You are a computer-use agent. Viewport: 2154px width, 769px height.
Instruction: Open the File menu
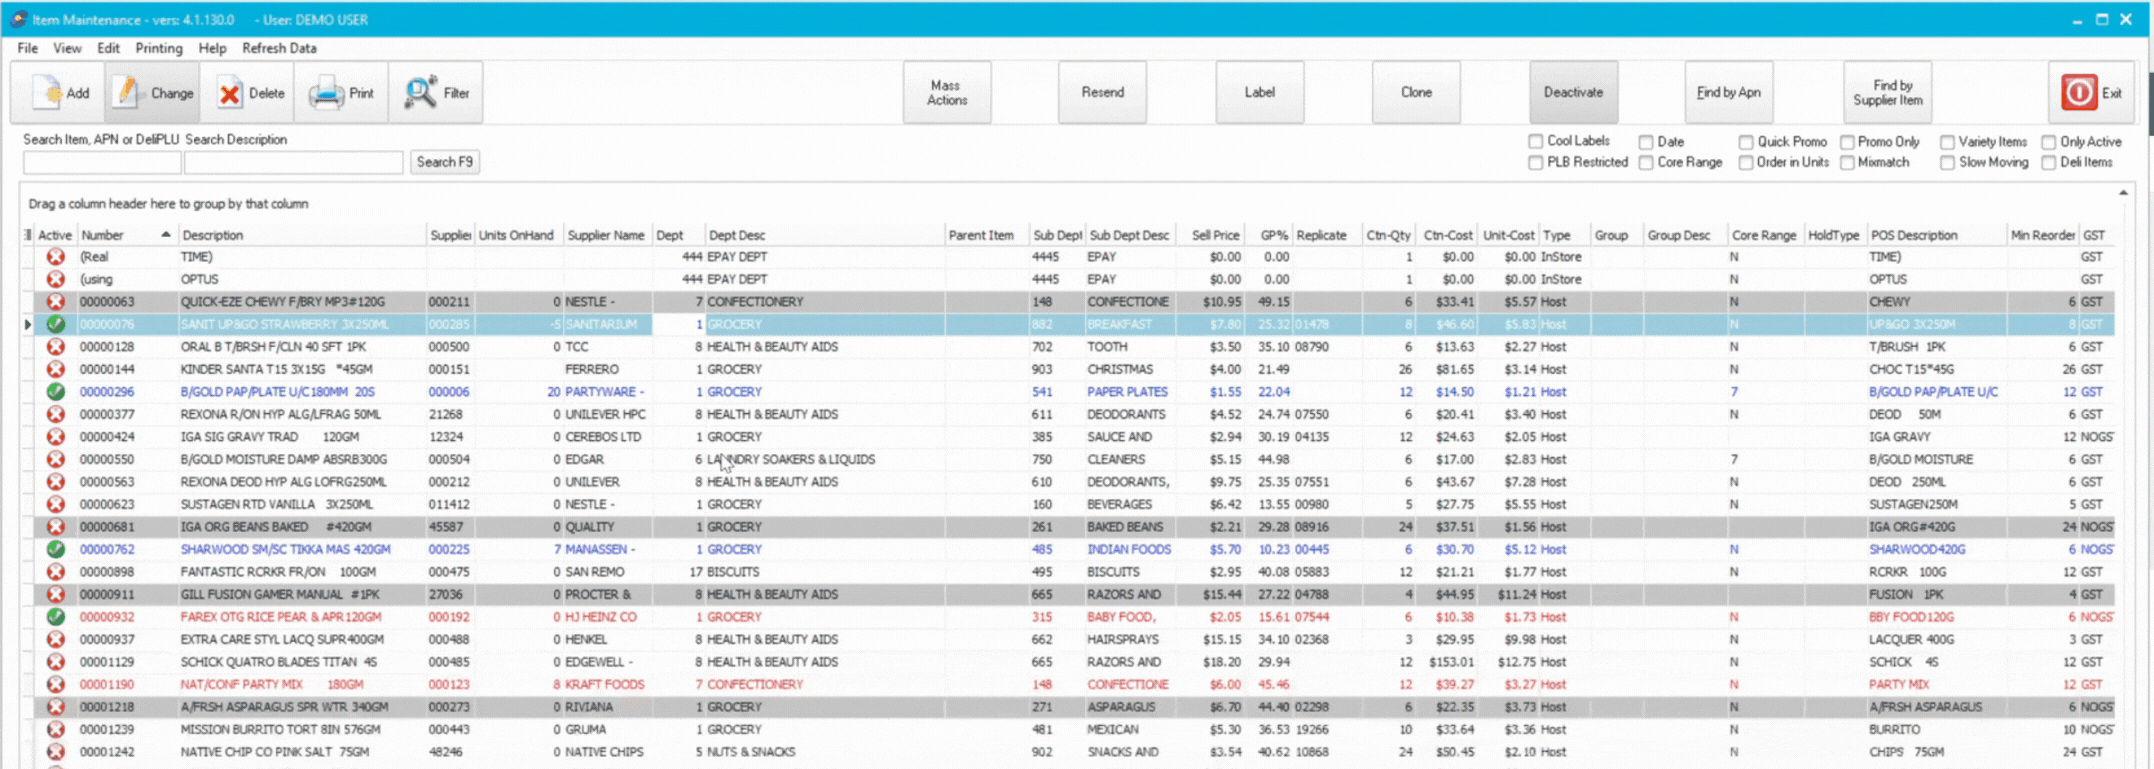pyautogui.click(x=28, y=48)
